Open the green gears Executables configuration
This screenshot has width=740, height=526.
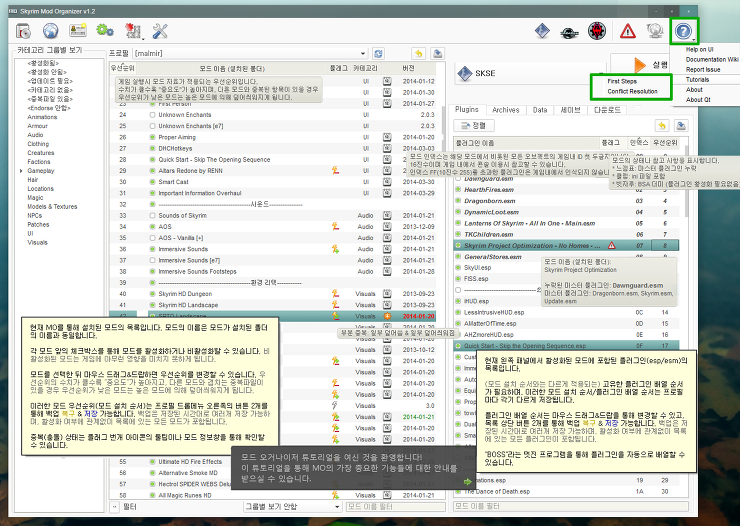[x=105, y=31]
